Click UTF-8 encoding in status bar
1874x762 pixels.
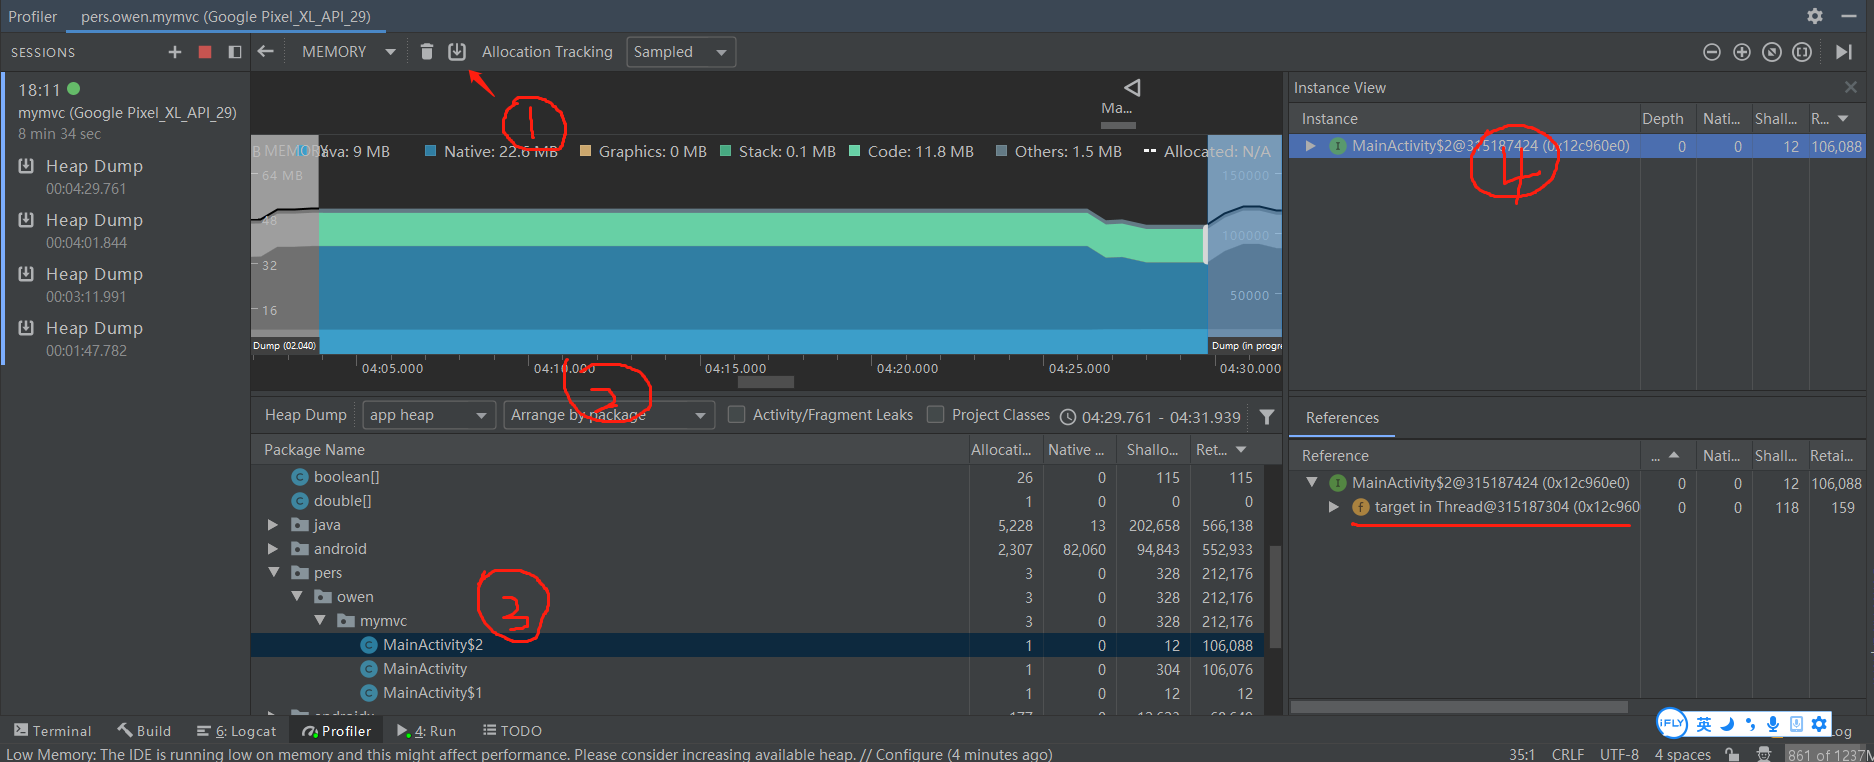1619,754
